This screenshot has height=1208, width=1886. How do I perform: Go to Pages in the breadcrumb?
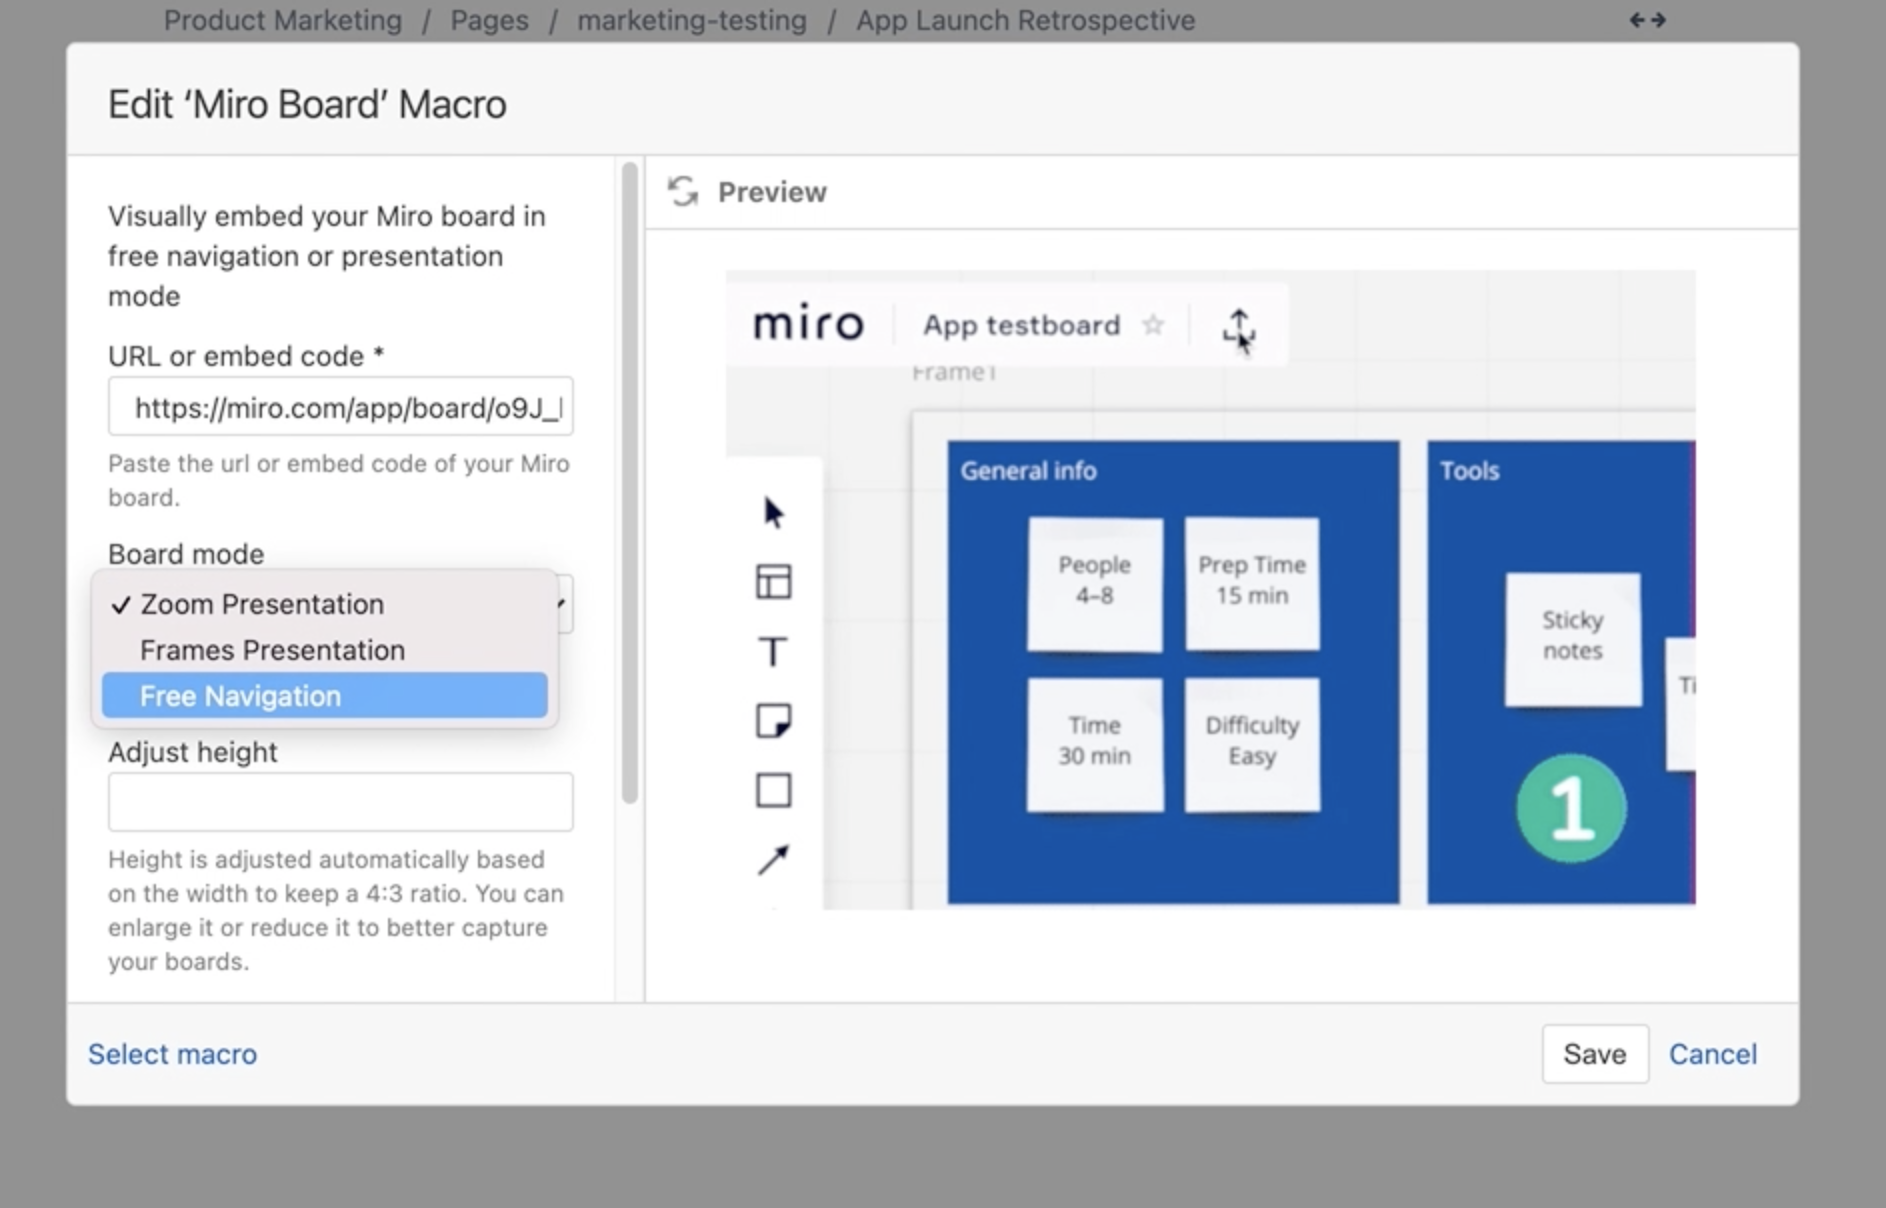[489, 19]
